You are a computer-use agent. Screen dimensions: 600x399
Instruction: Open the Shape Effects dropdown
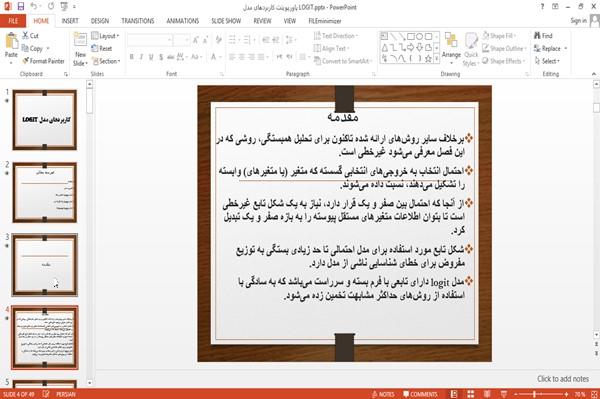pyautogui.click(x=504, y=61)
